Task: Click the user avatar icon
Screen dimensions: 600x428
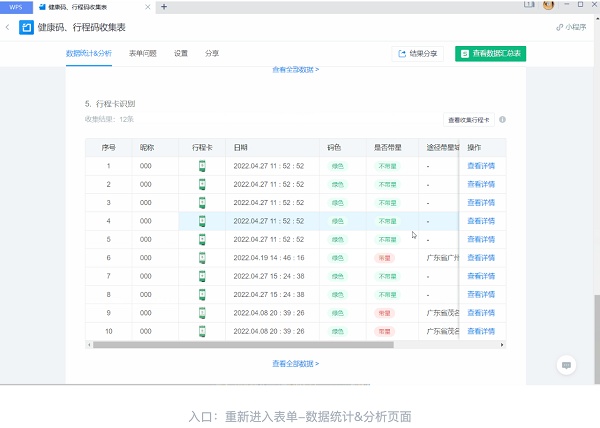Action: [548, 5]
